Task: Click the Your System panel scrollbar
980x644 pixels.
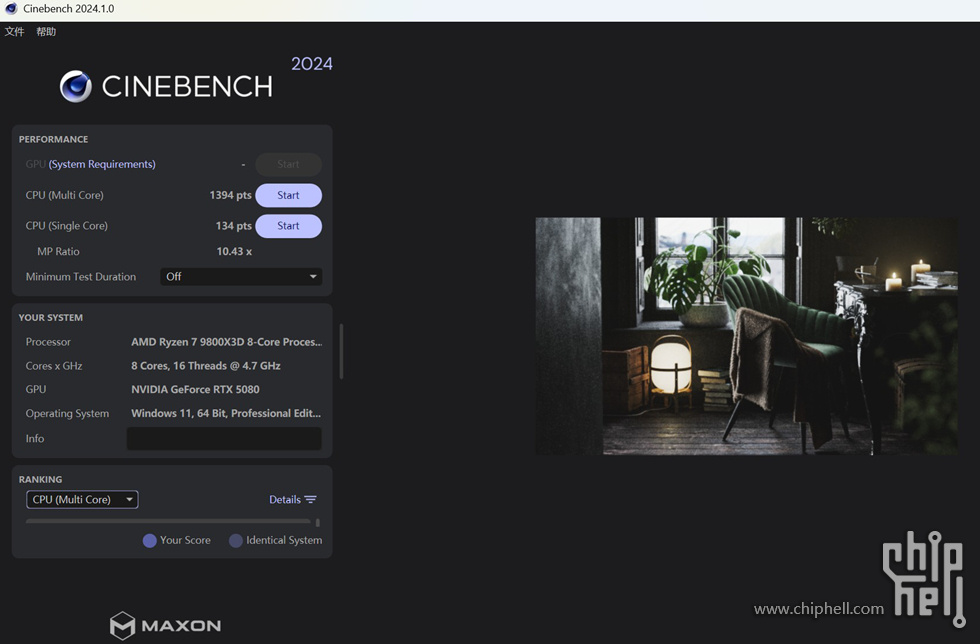Action: 341,351
